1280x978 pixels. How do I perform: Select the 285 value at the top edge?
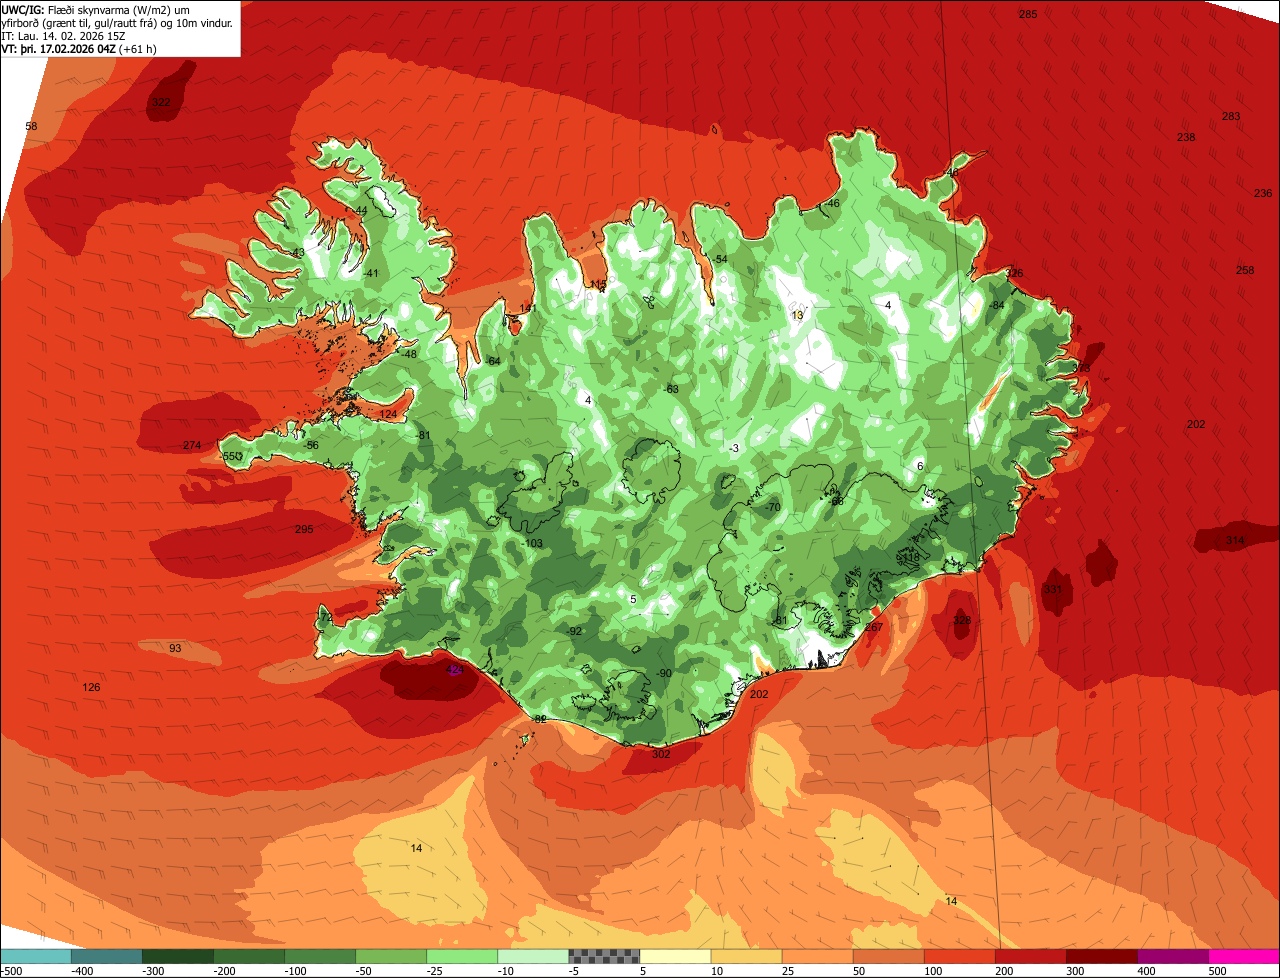point(1028,14)
